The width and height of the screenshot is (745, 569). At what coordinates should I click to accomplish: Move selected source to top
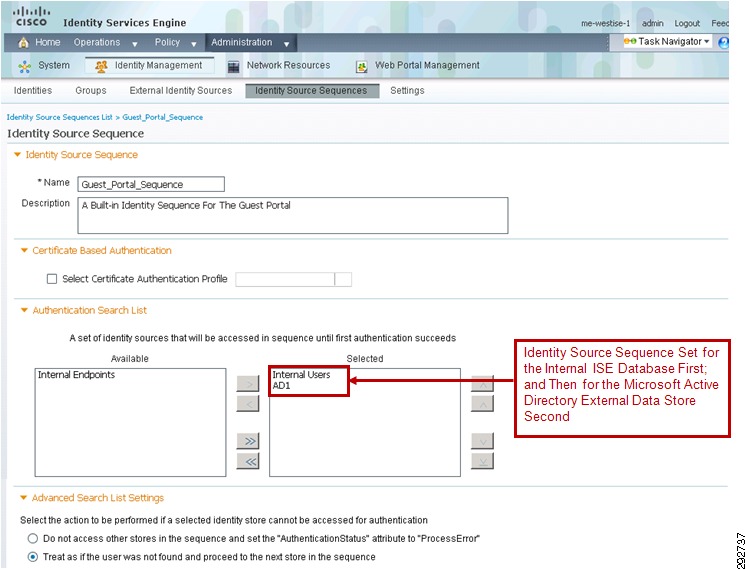[x=482, y=383]
